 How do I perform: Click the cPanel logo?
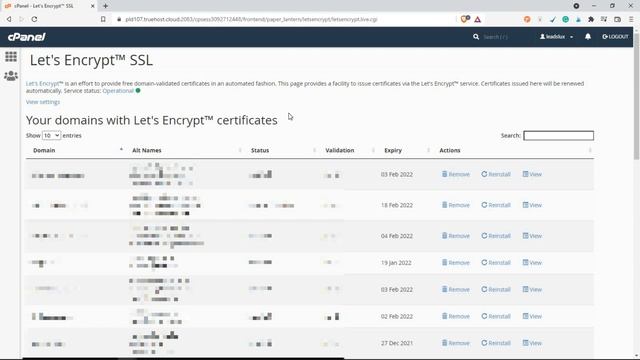tap(27, 37)
